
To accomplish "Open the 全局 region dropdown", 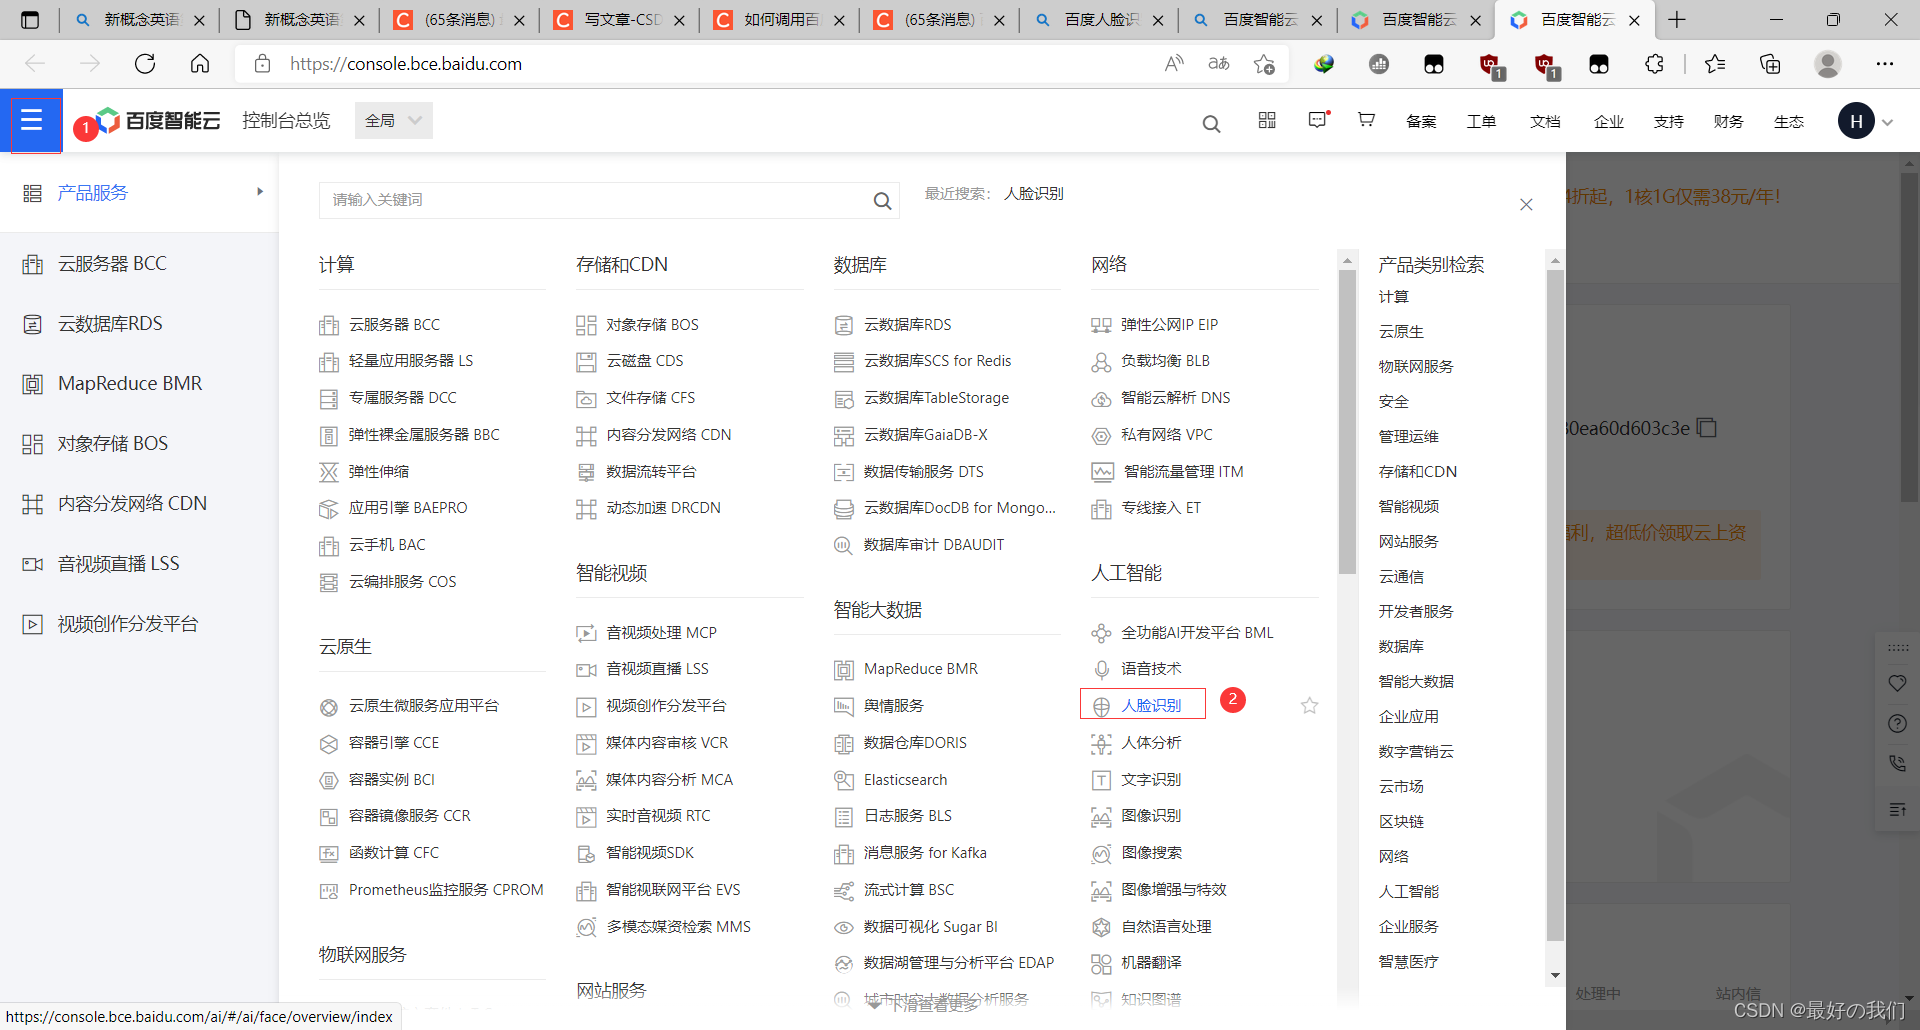I will pyautogui.click(x=392, y=120).
